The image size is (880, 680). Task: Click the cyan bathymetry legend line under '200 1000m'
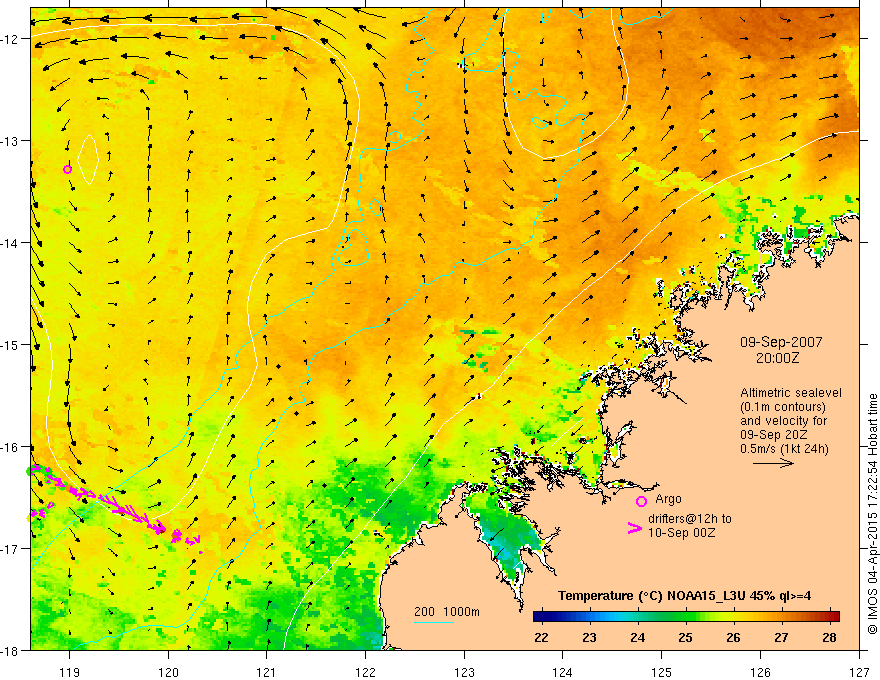[x=434, y=622]
